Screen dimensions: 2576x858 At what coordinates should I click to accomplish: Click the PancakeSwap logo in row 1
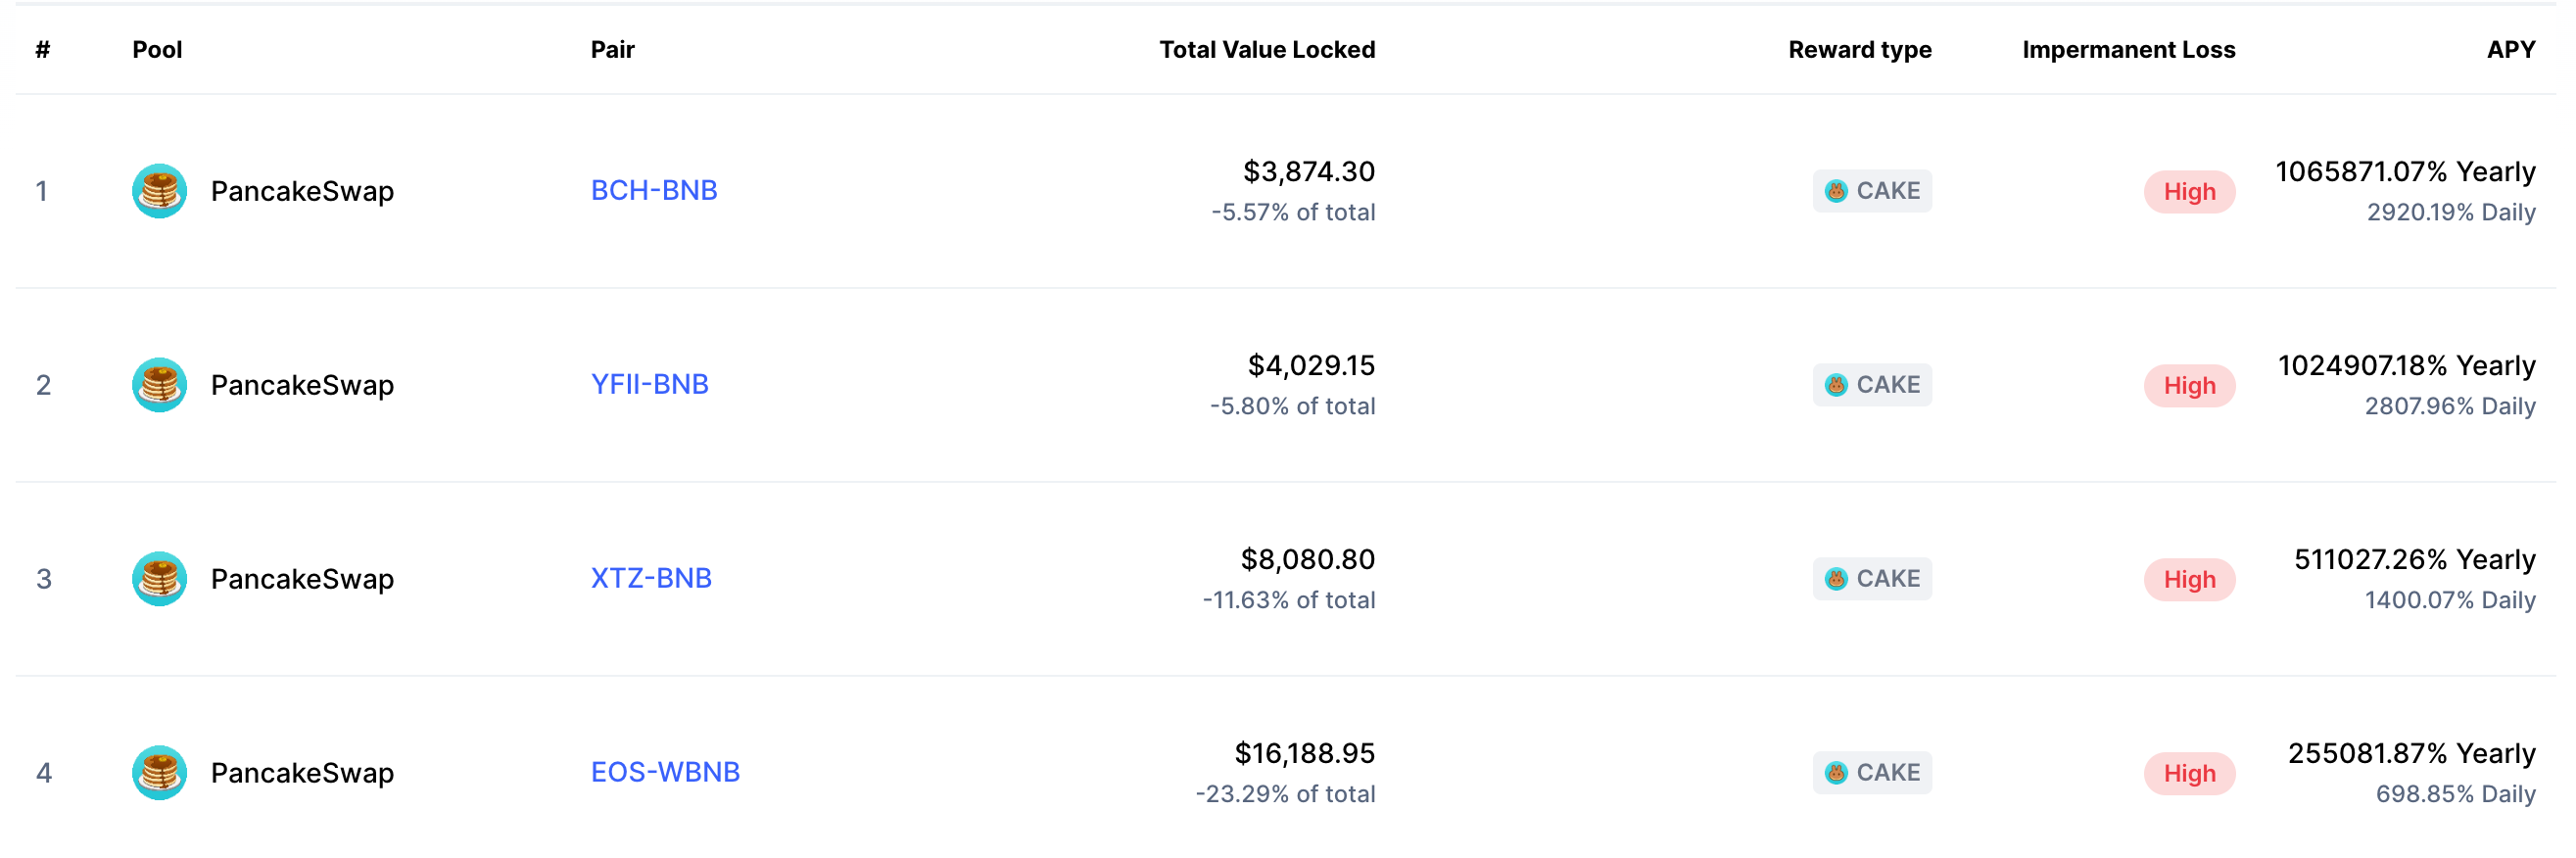tap(159, 191)
